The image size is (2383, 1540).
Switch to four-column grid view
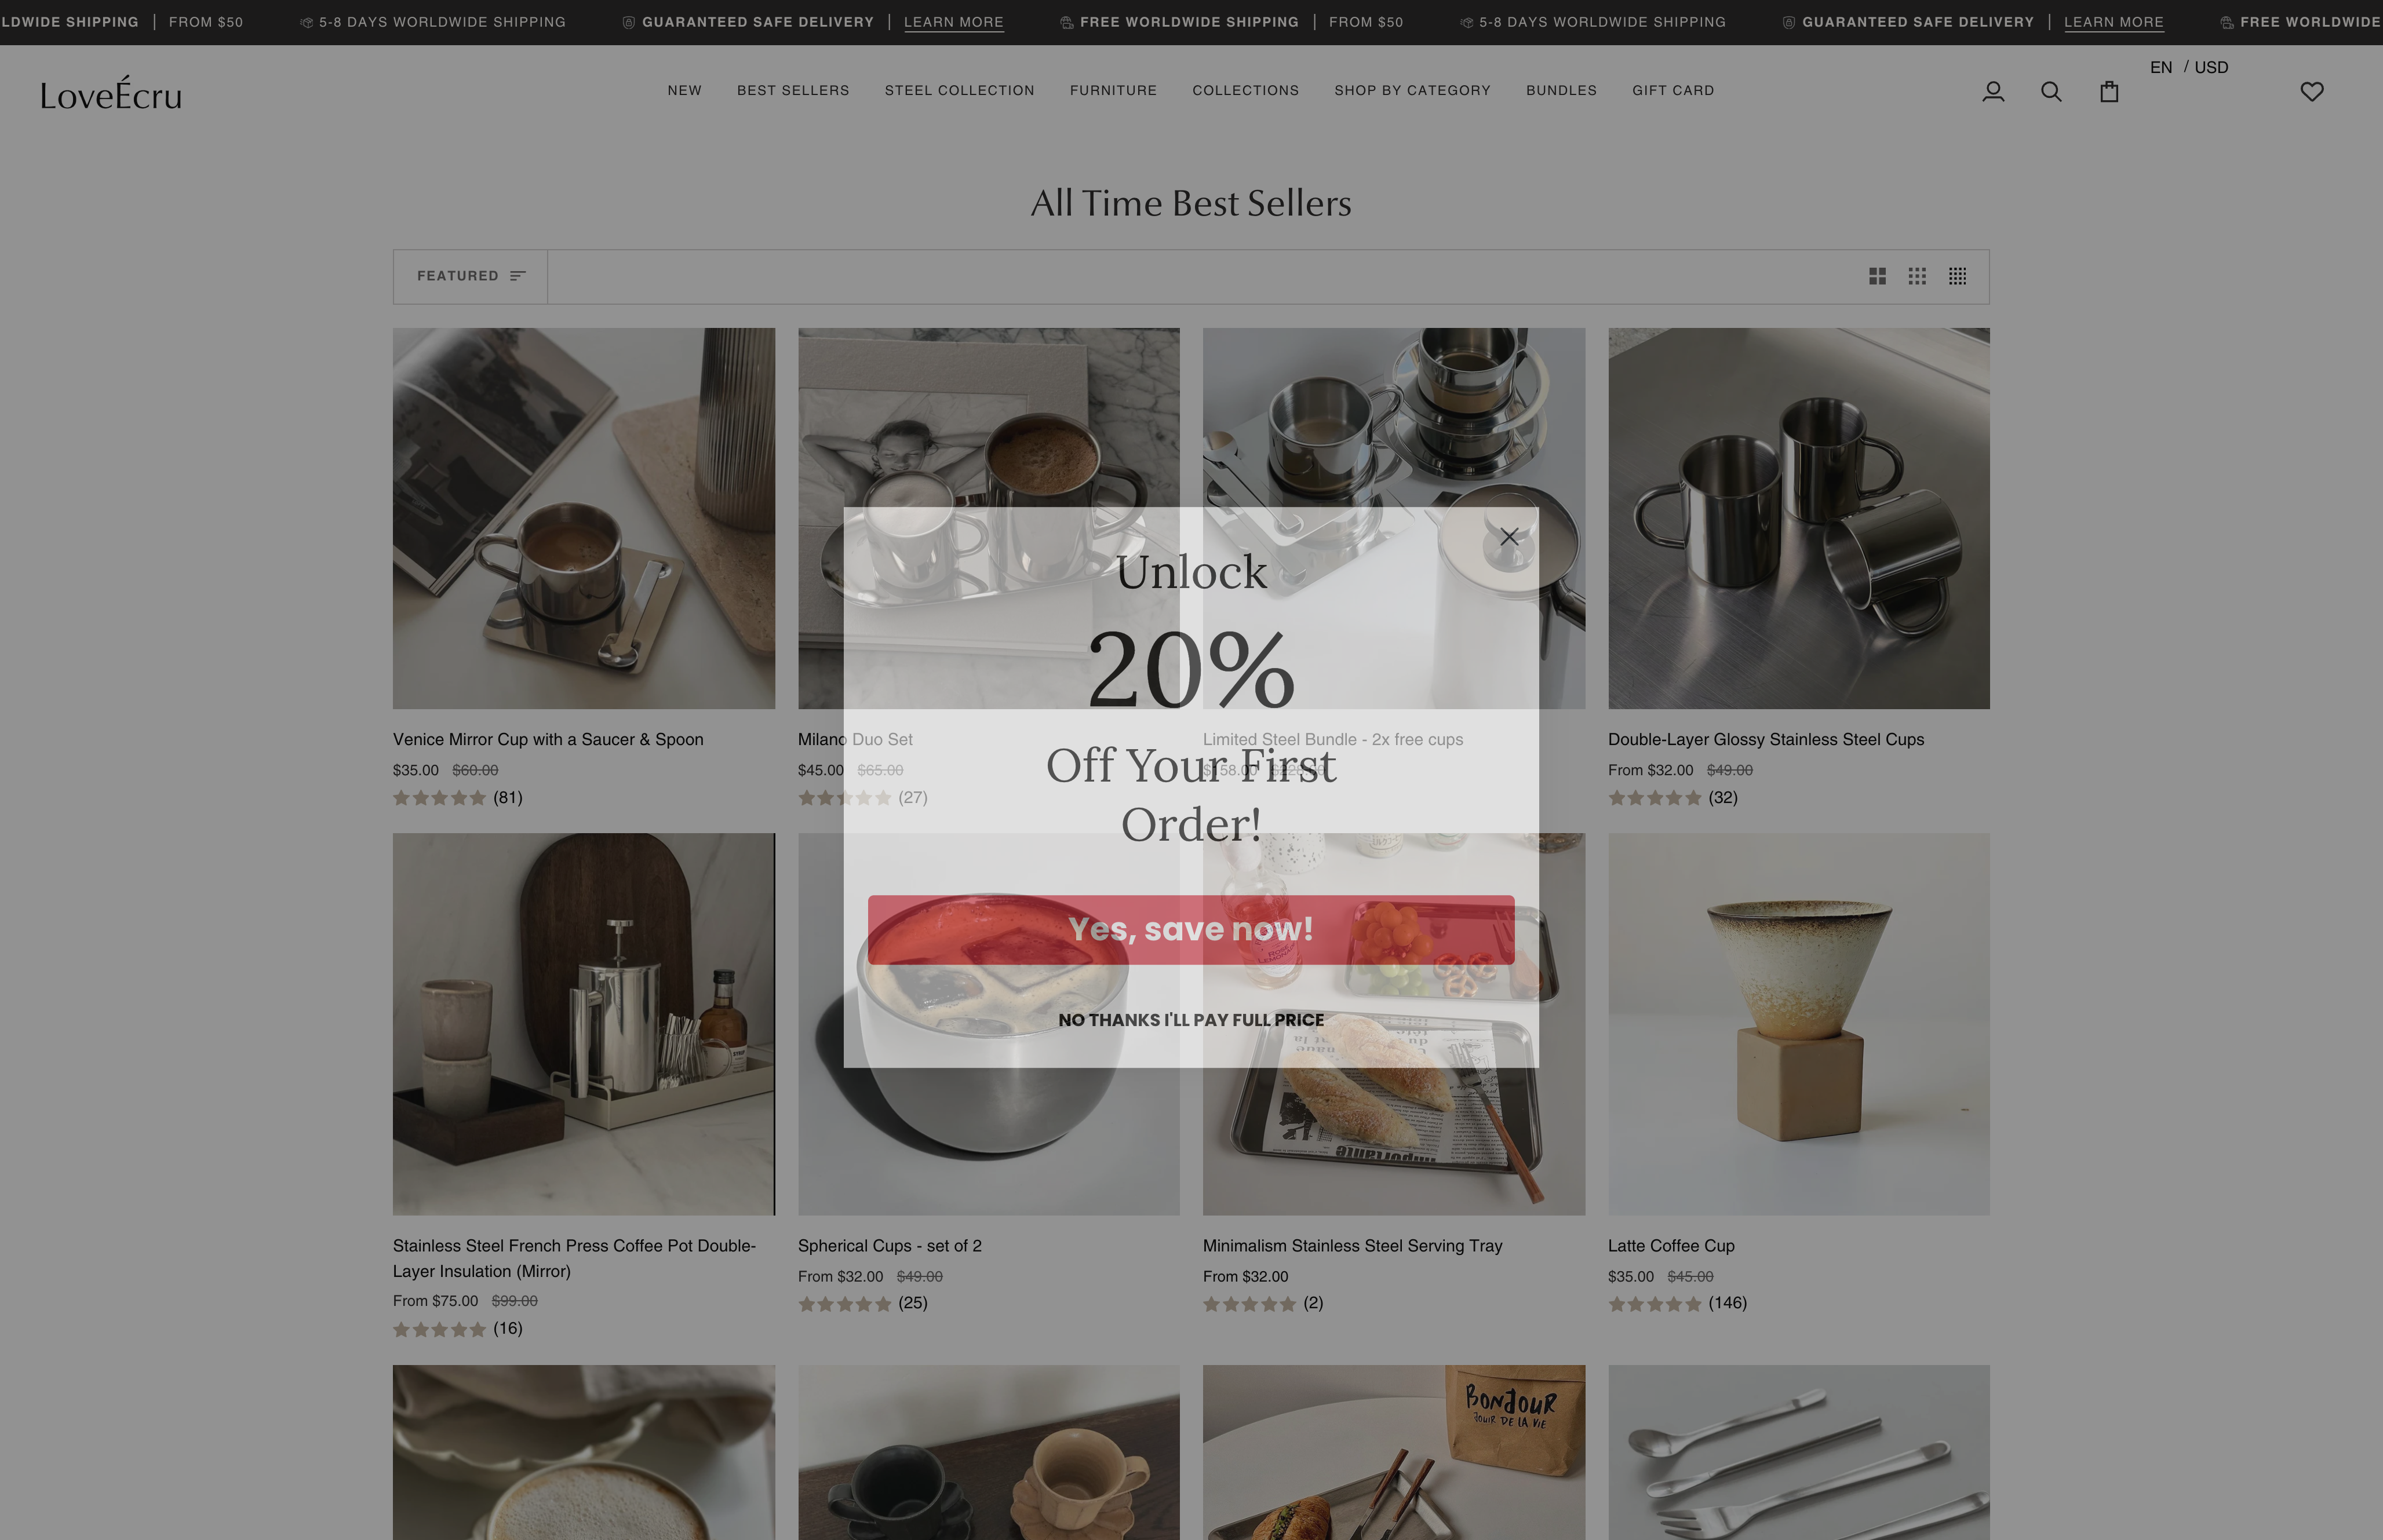1957,276
